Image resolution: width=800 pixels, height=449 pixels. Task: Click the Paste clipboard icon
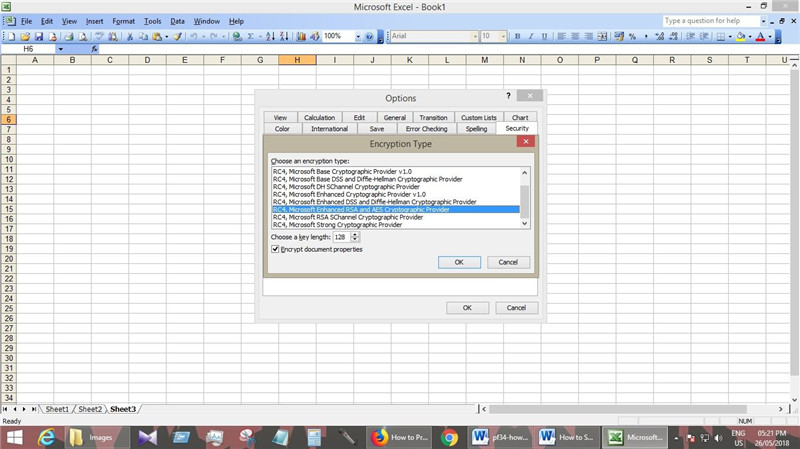click(157, 36)
